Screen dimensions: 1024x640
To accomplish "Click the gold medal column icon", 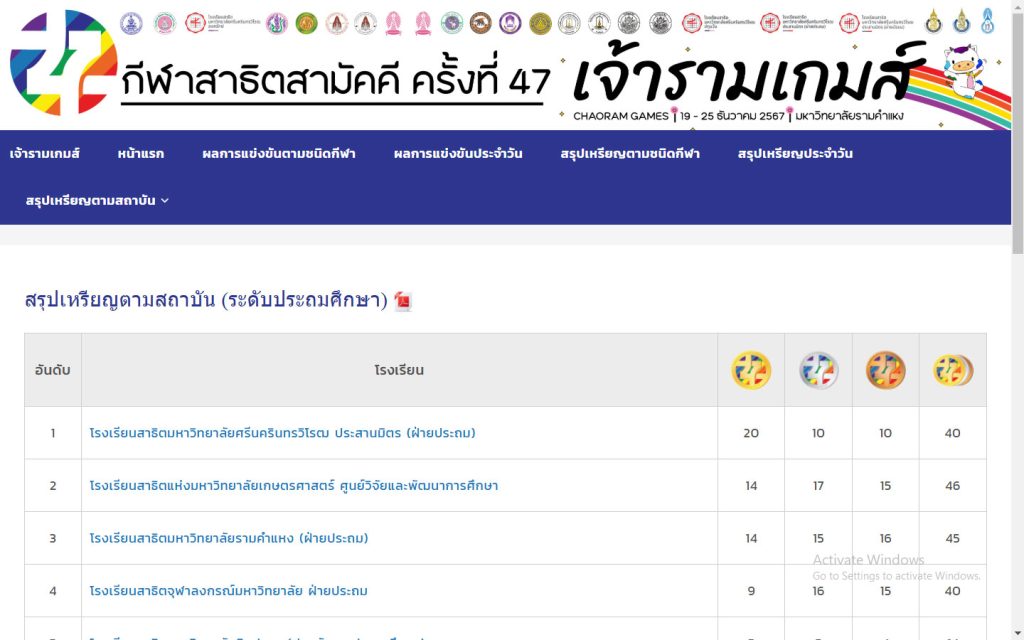I will tap(750, 370).
